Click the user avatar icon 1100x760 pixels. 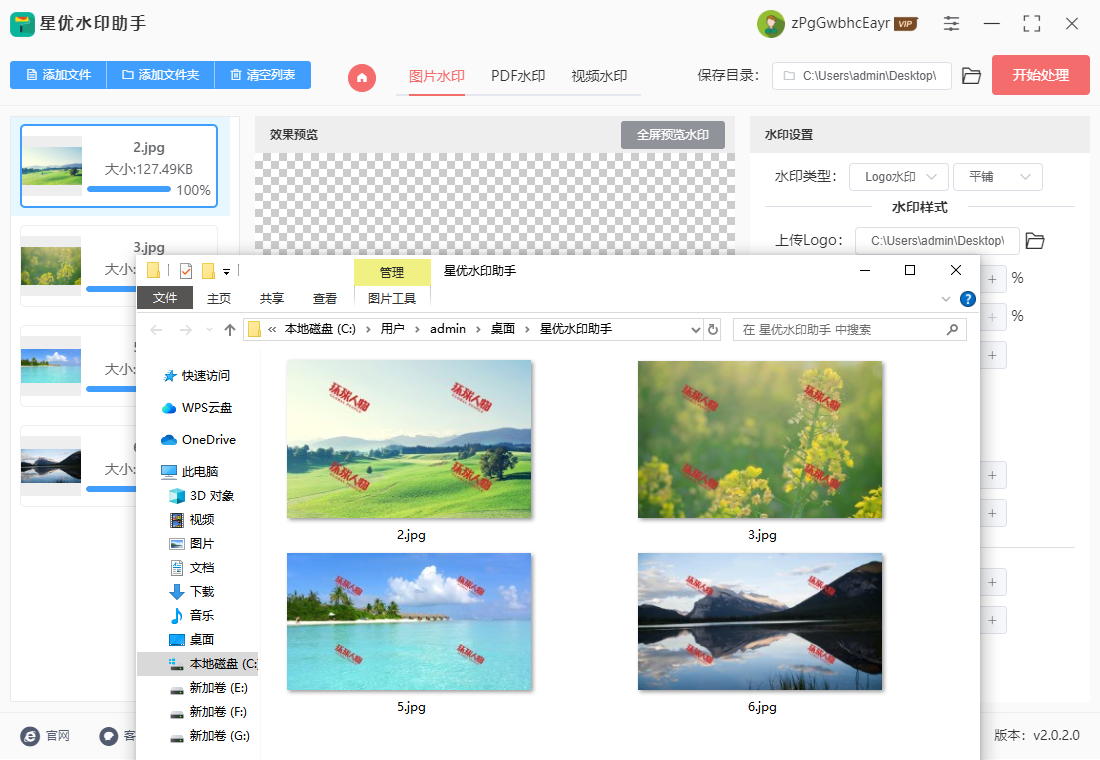coord(770,24)
